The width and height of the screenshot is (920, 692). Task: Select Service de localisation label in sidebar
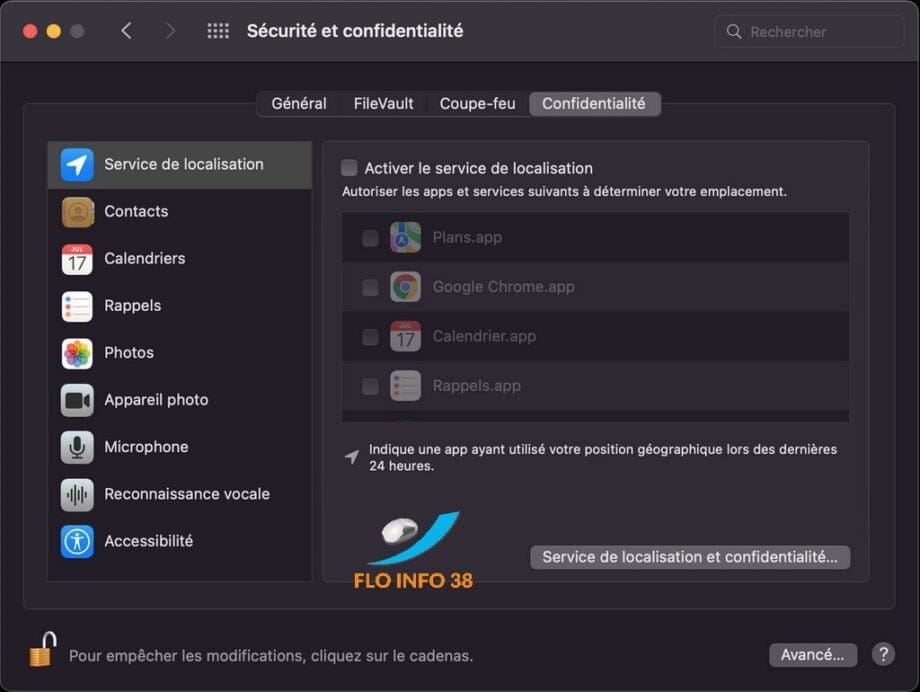(x=184, y=164)
